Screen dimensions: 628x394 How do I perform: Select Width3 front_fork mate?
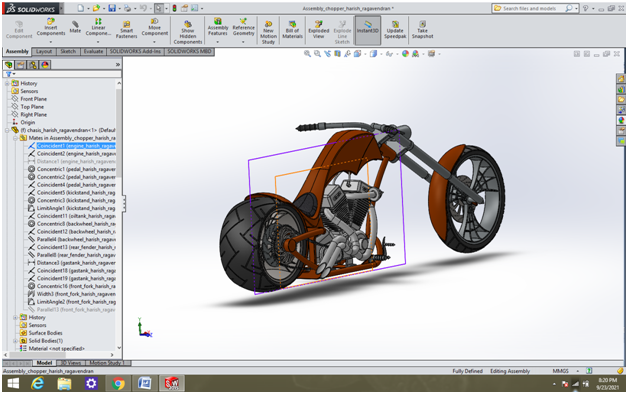tap(76, 294)
